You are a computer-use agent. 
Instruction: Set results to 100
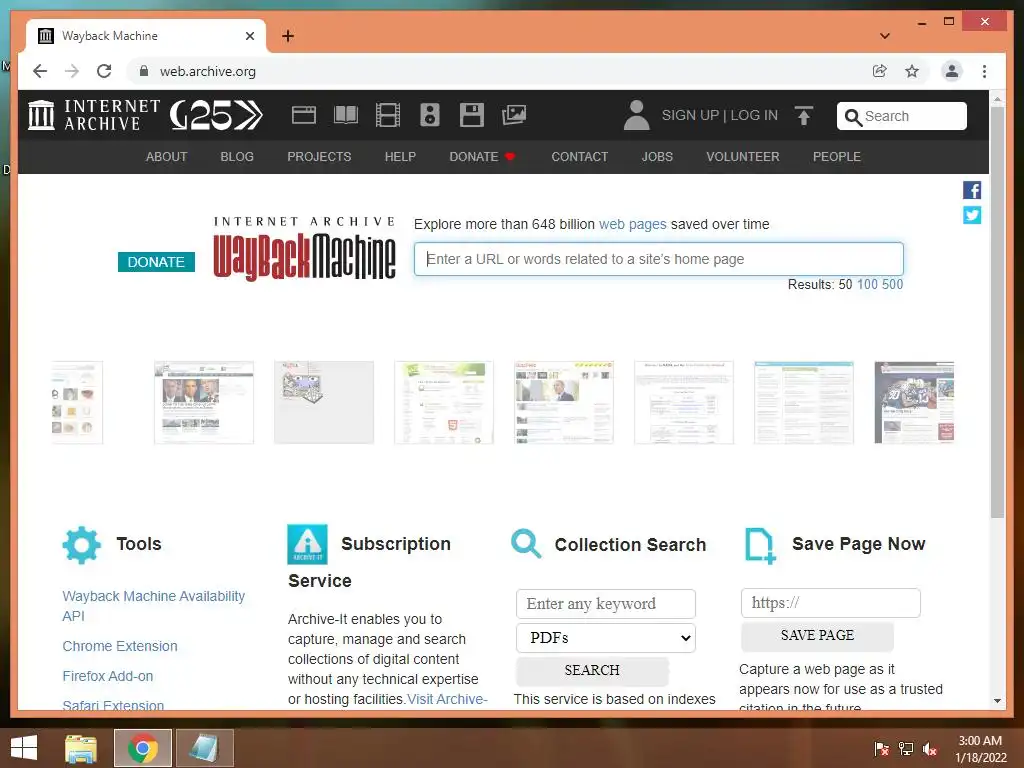point(867,284)
